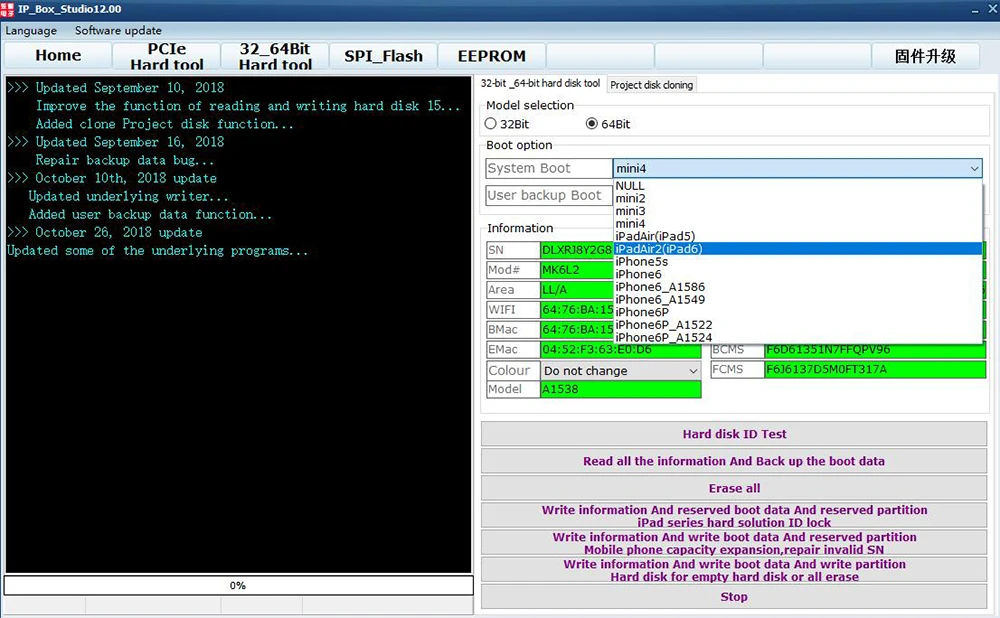Choose iPhone6_A1549 in boot list

click(x=797, y=300)
